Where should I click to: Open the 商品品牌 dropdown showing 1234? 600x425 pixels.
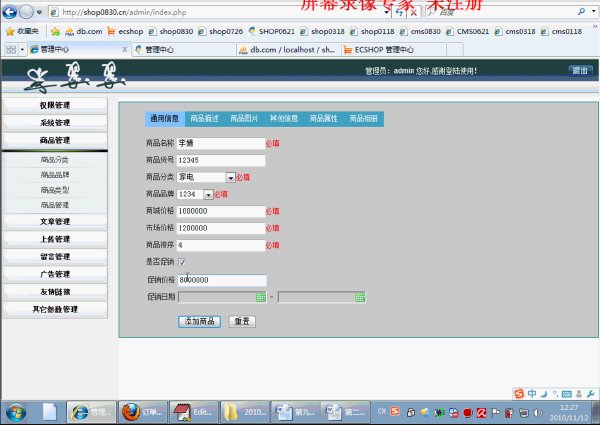coord(195,194)
